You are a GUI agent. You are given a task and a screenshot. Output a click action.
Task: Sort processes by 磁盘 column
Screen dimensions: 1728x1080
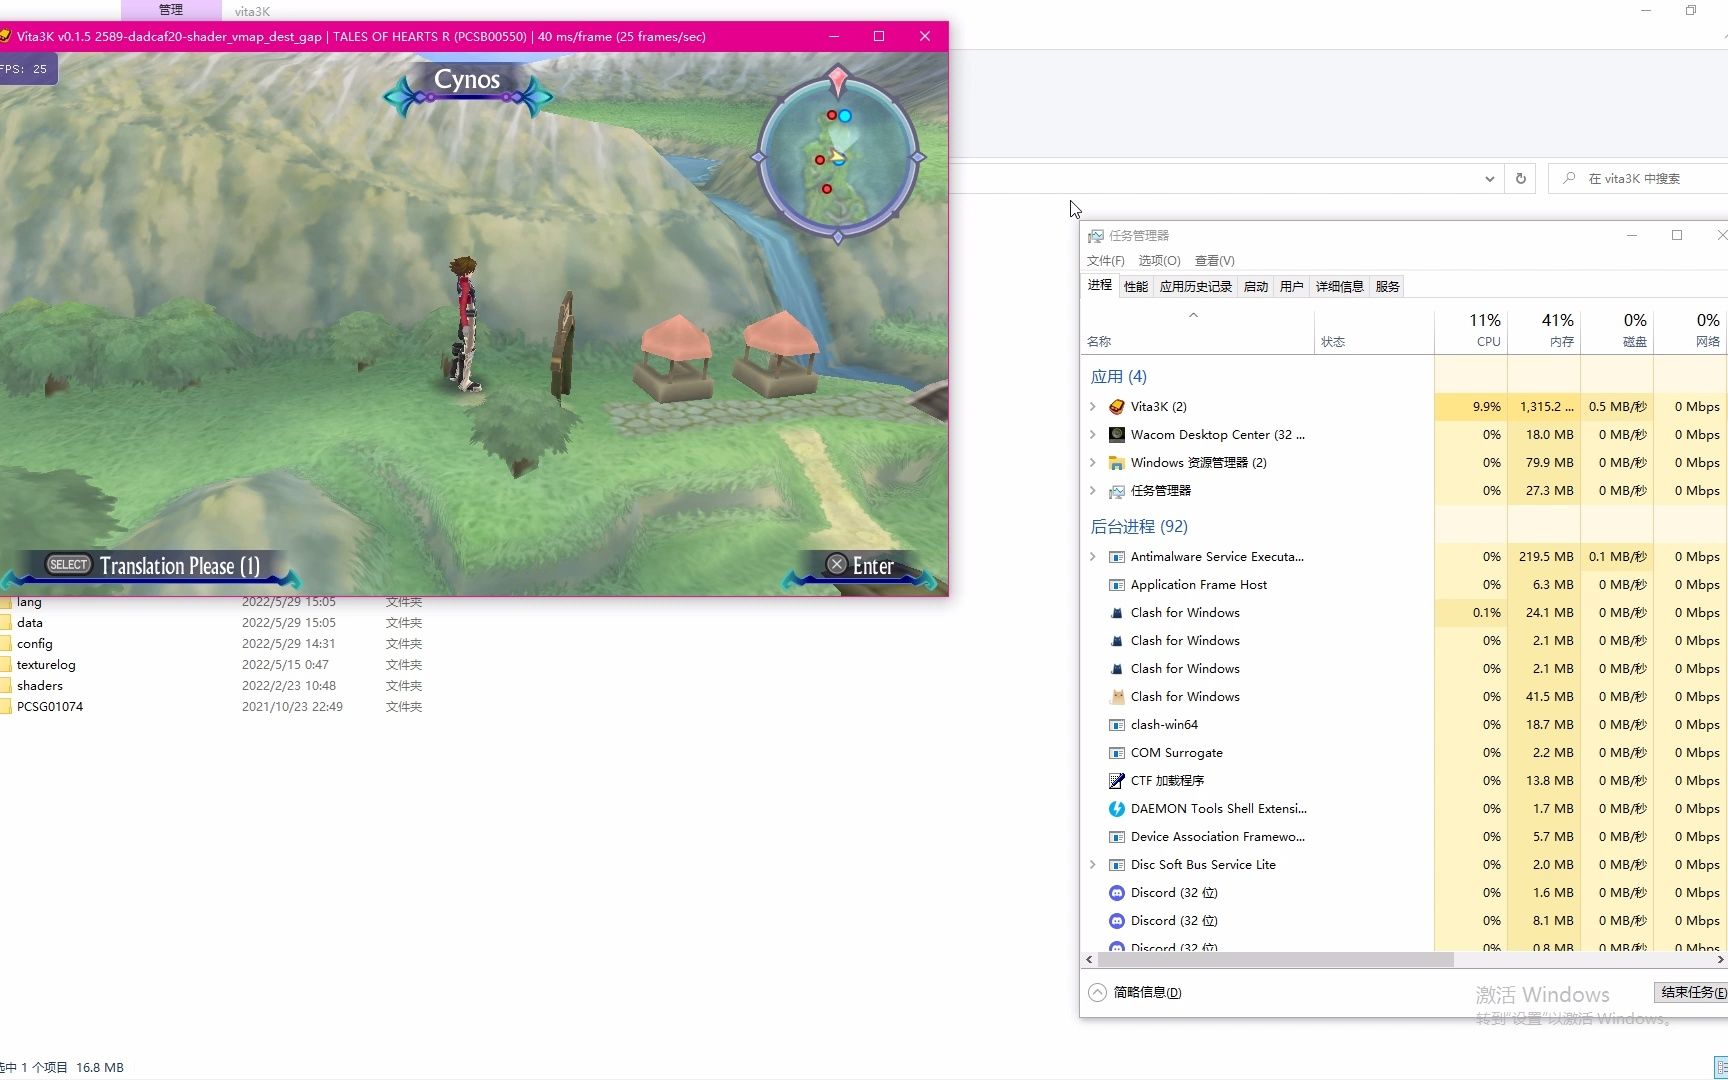pos(1617,331)
